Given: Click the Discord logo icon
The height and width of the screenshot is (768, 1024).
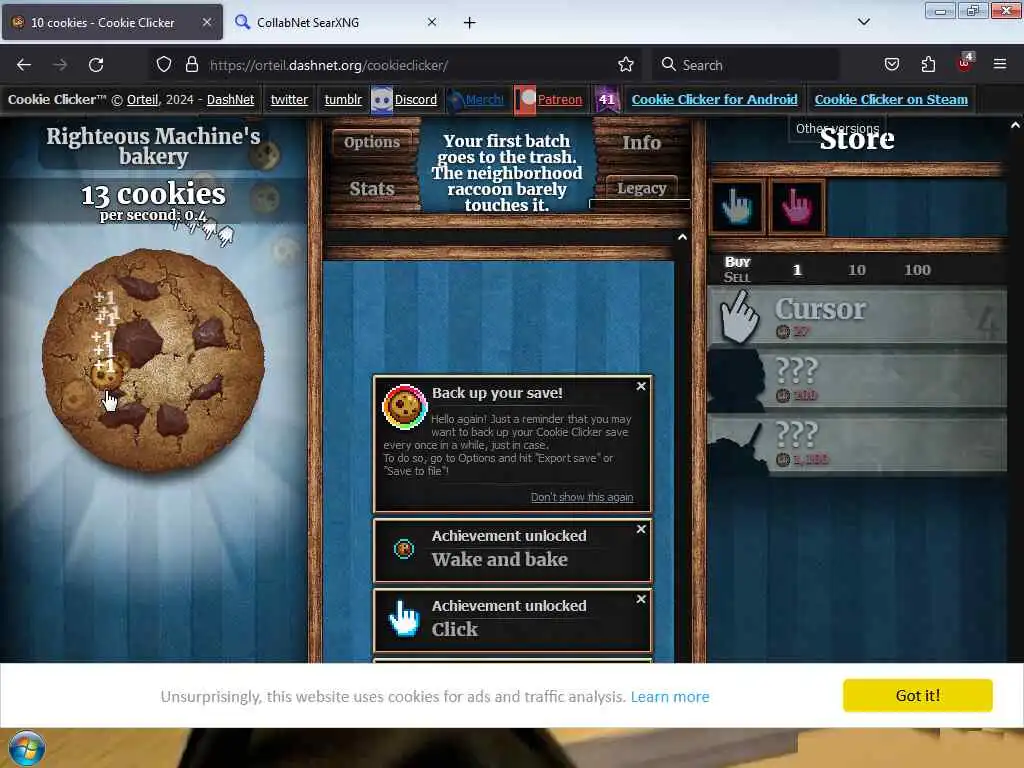Looking at the screenshot, I should tap(381, 99).
